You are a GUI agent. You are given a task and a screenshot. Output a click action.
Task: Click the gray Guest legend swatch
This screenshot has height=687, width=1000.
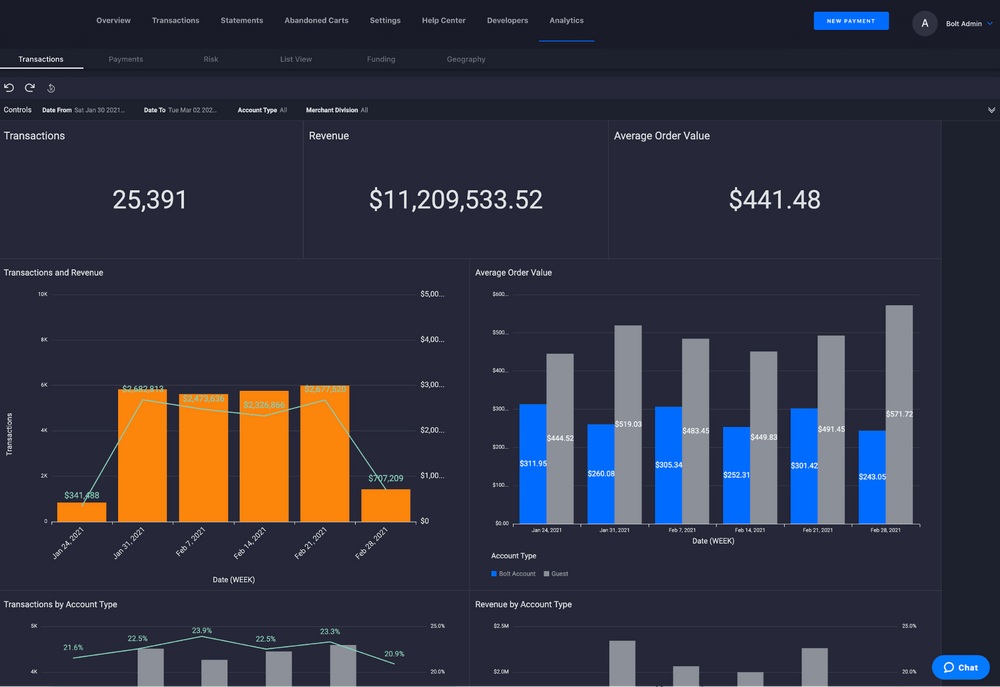(x=547, y=573)
